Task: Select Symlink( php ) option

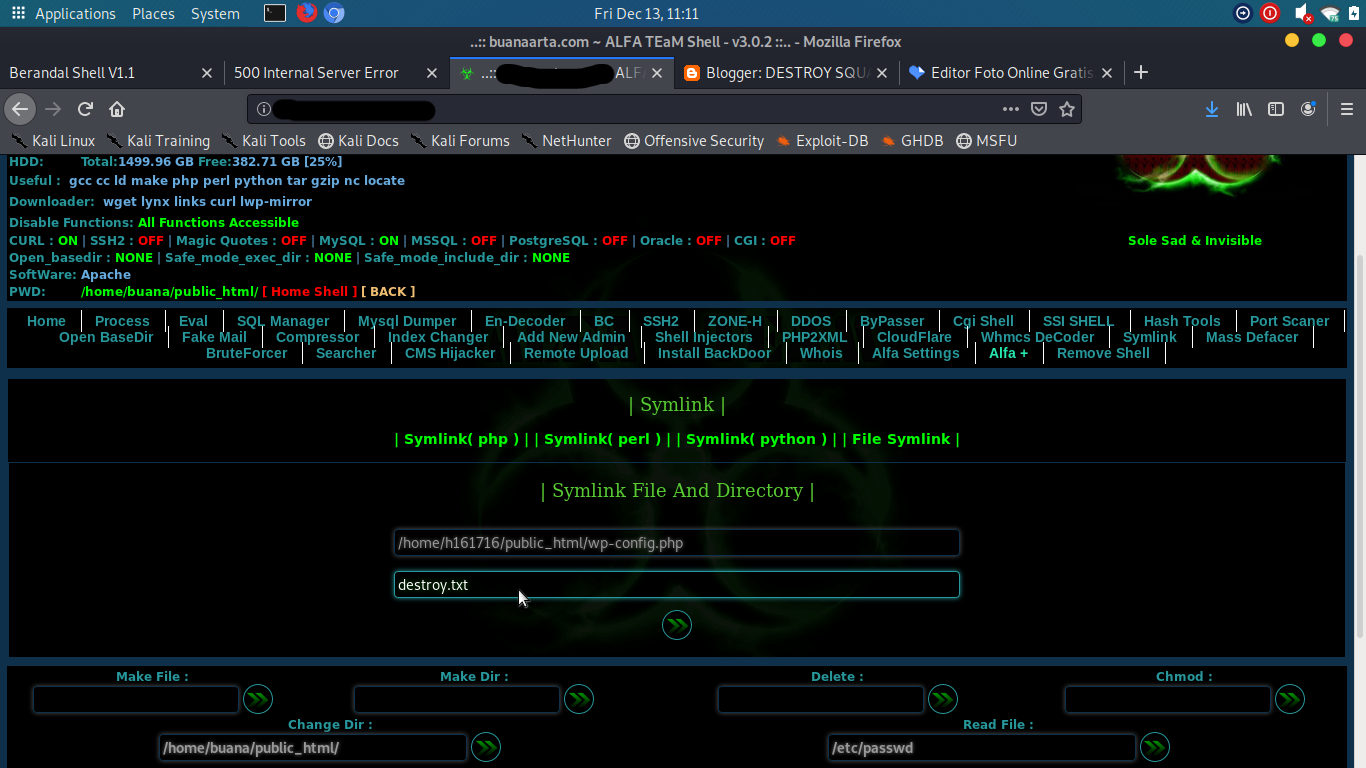Action: pos(460,439)
